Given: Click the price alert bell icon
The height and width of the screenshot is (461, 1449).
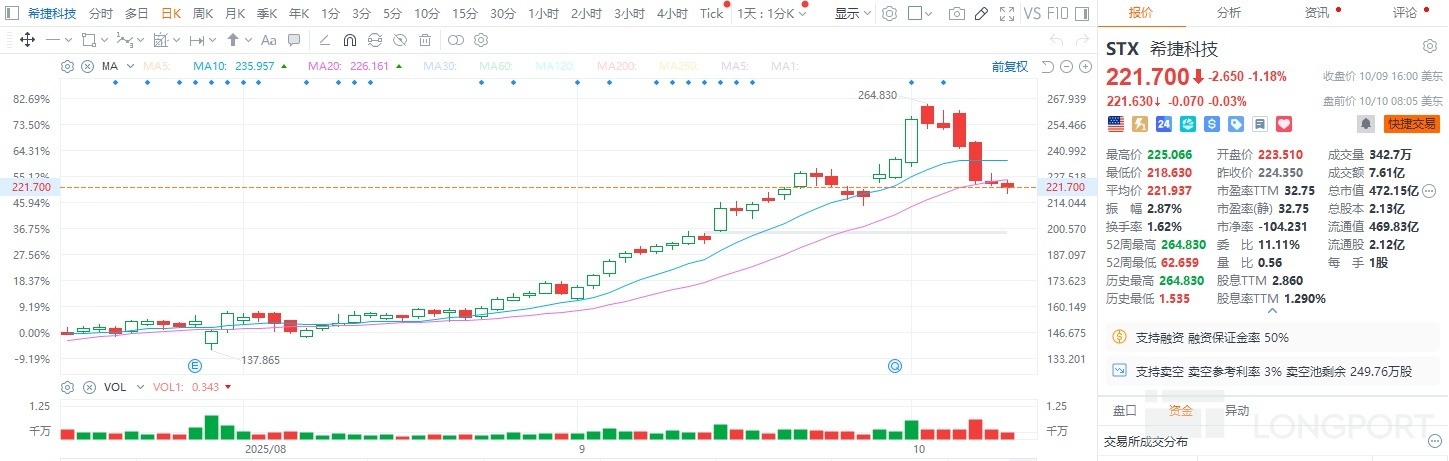Looking at the screenshot, I should click(x=1364, y=124).
